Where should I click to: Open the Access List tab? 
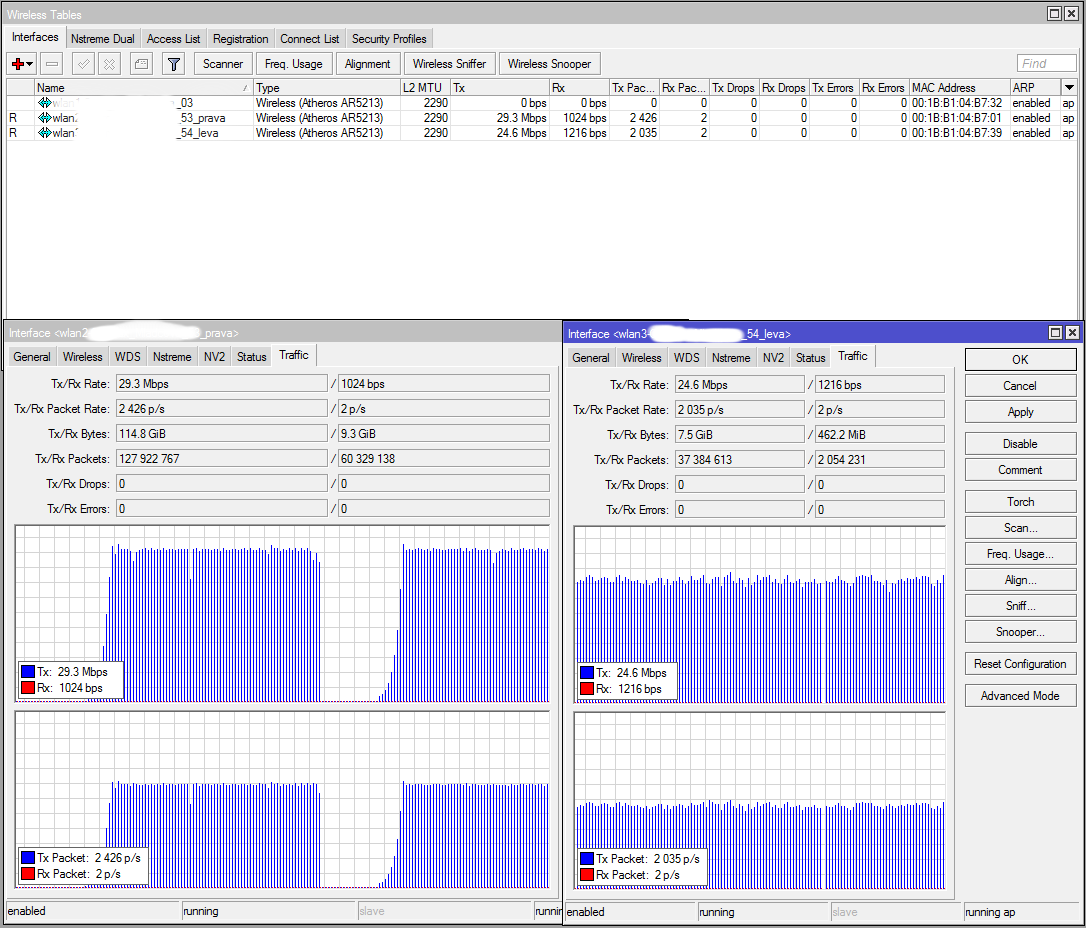pyautogui.click(x=173, y=39)
